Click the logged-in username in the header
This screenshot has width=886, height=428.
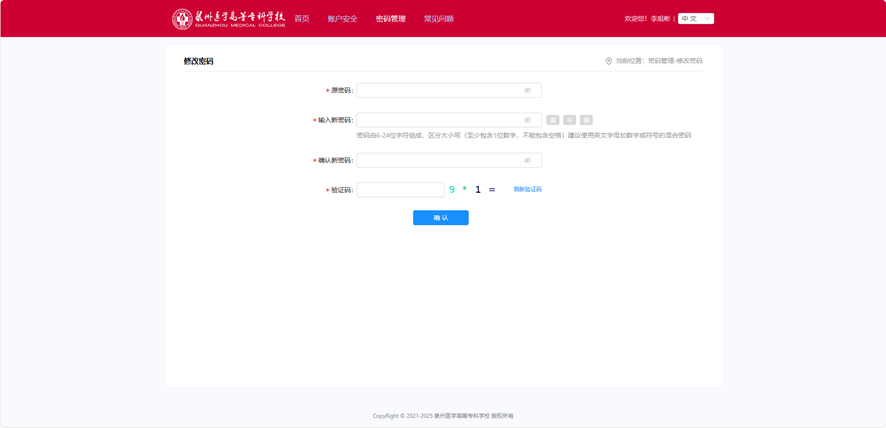point(661,18)
